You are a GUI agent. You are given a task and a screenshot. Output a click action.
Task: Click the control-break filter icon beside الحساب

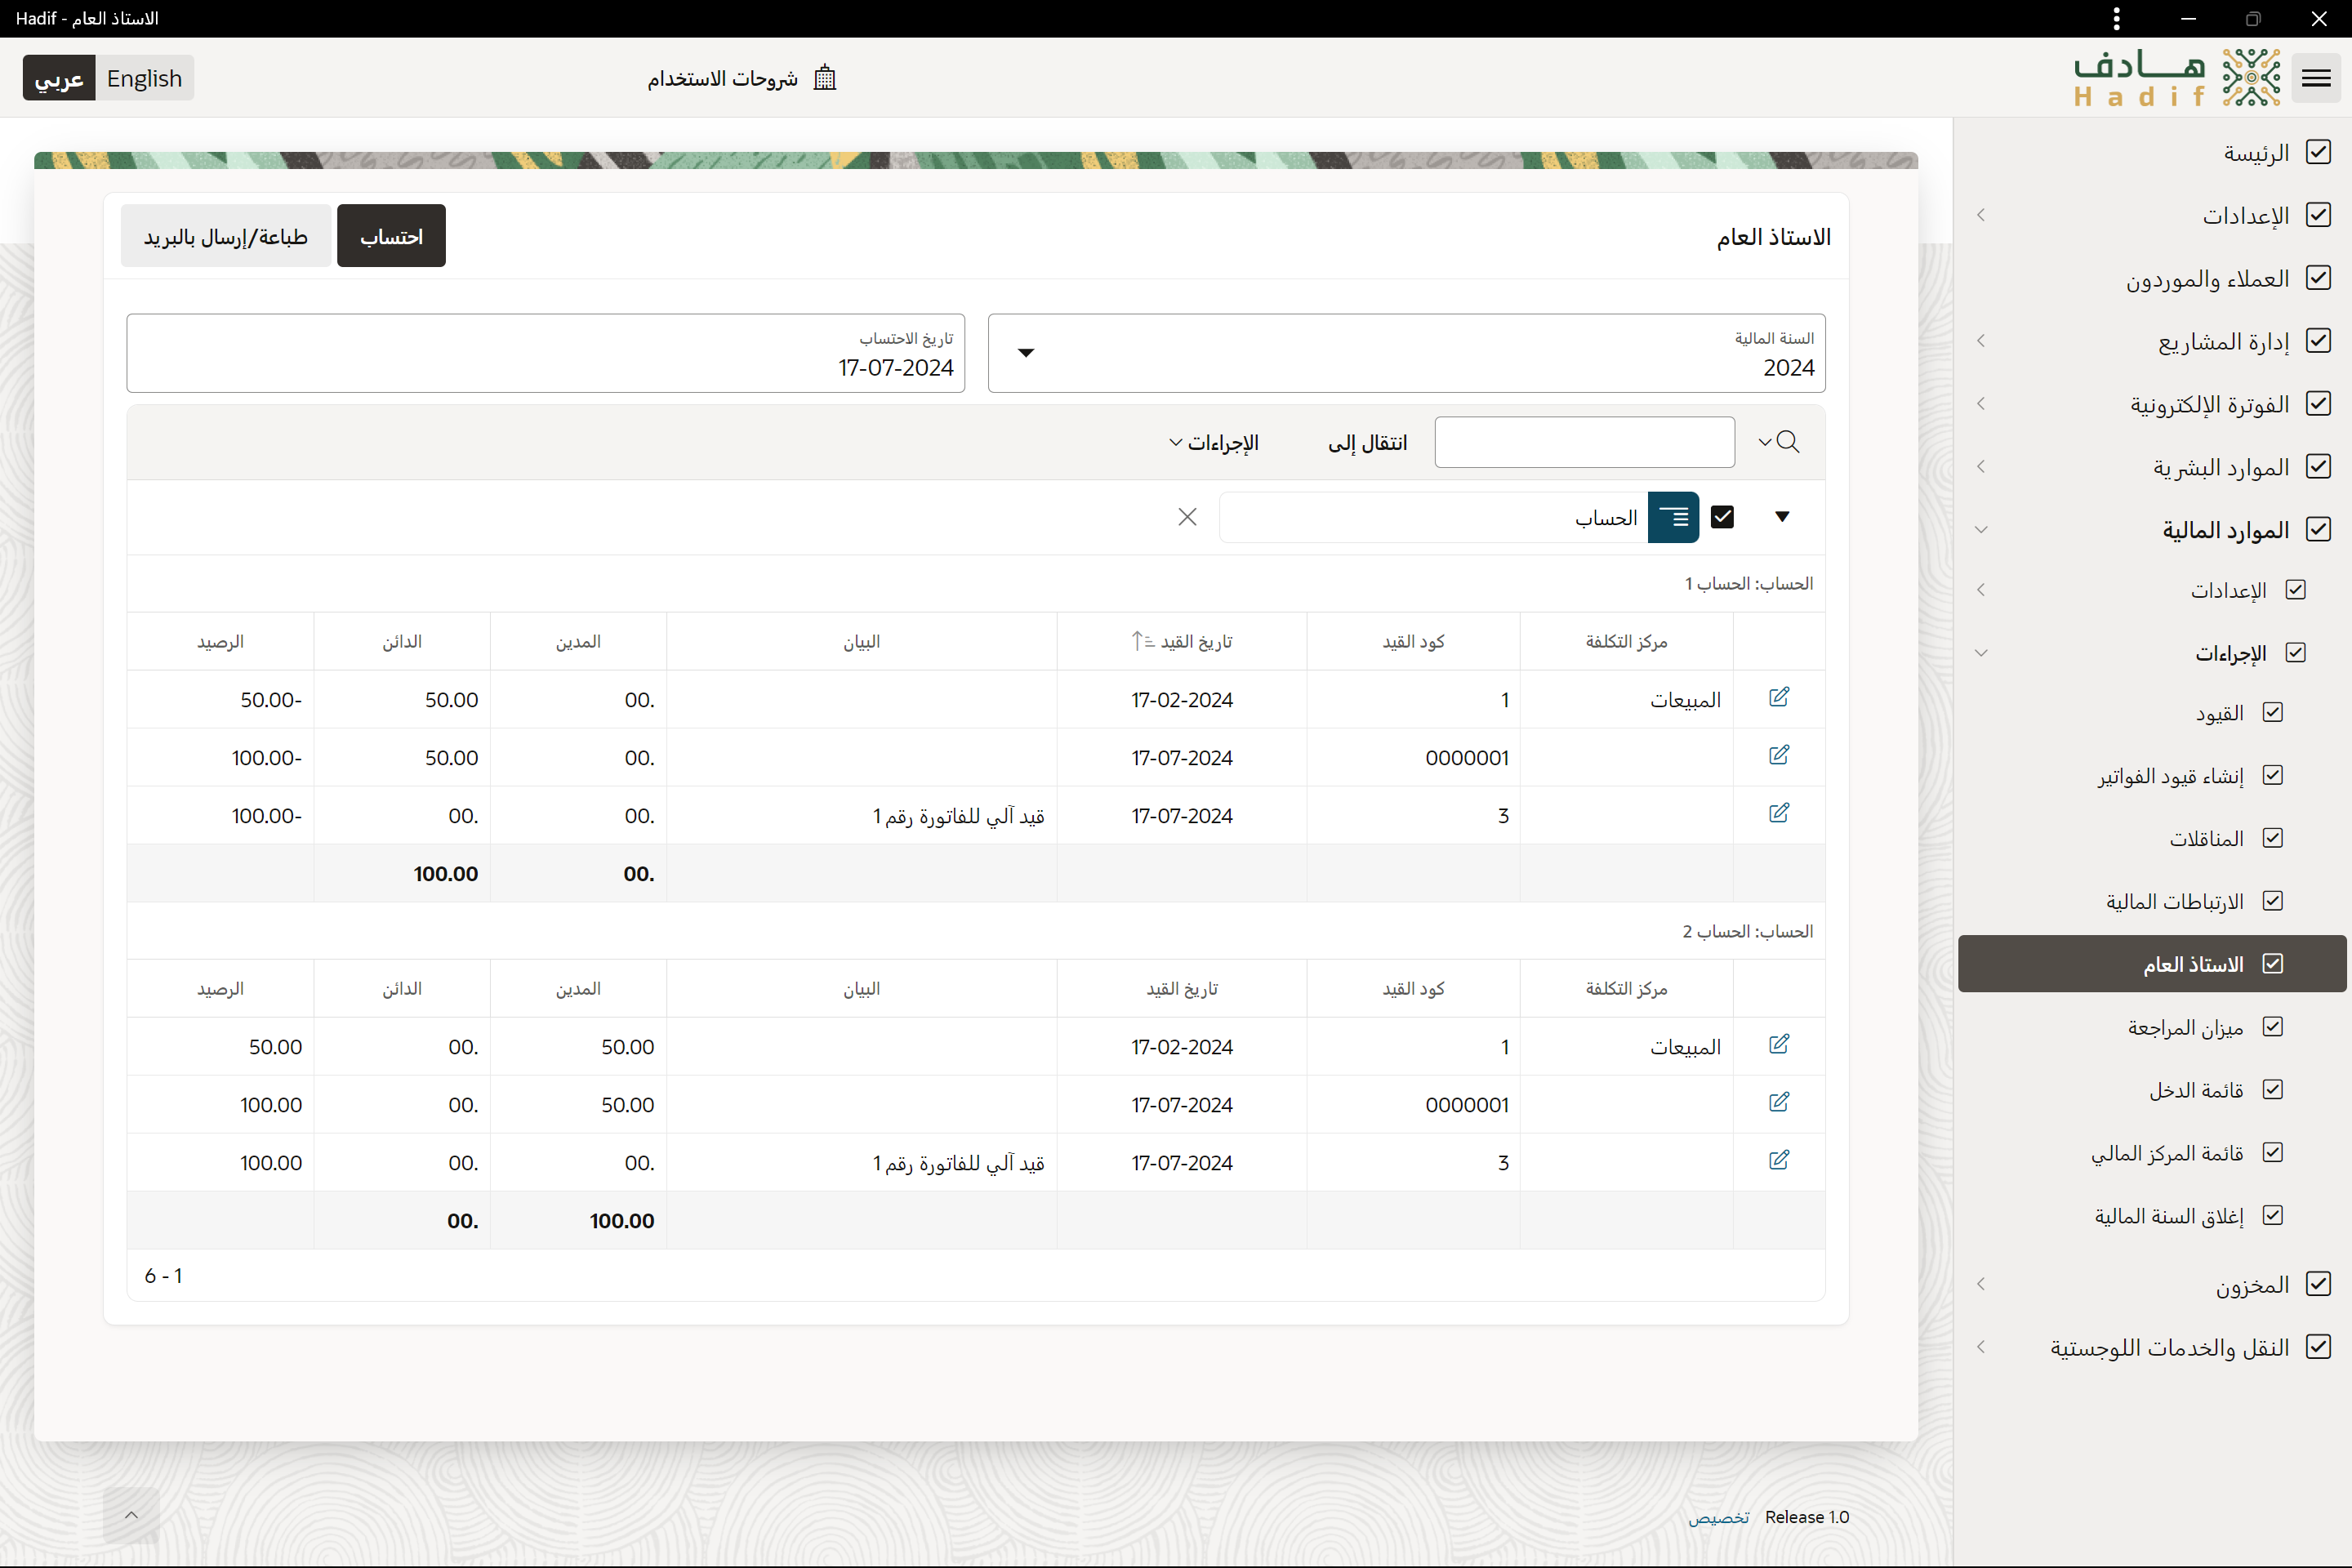[x=1673, y=517]
